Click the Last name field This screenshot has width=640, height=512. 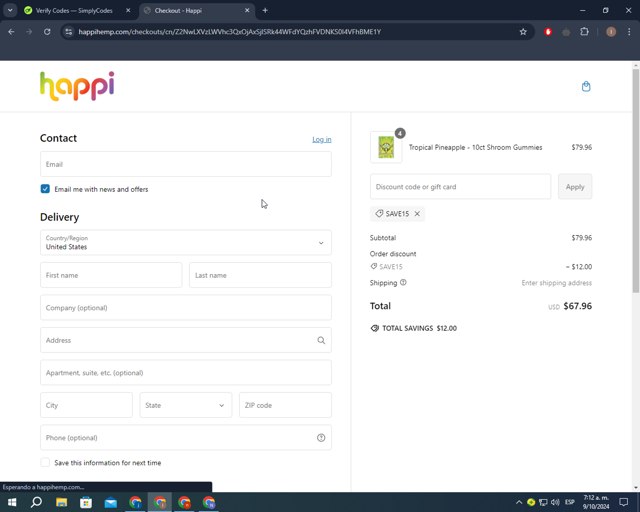point(260,275)
